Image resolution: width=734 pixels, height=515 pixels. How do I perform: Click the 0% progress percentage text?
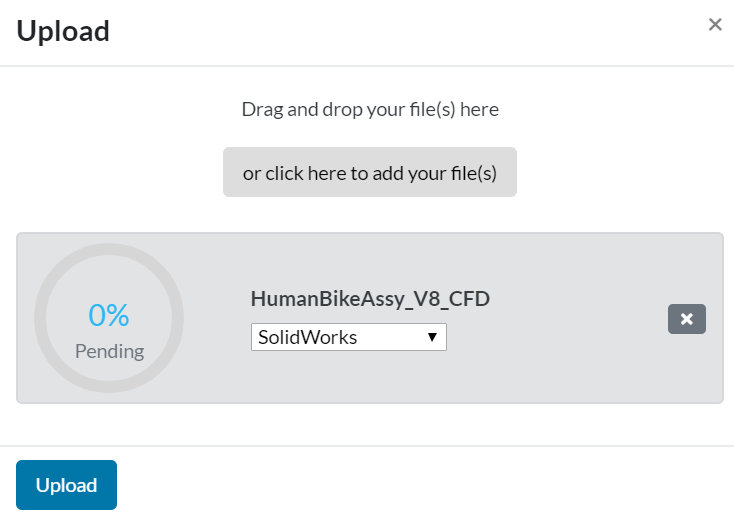point(109,316)
